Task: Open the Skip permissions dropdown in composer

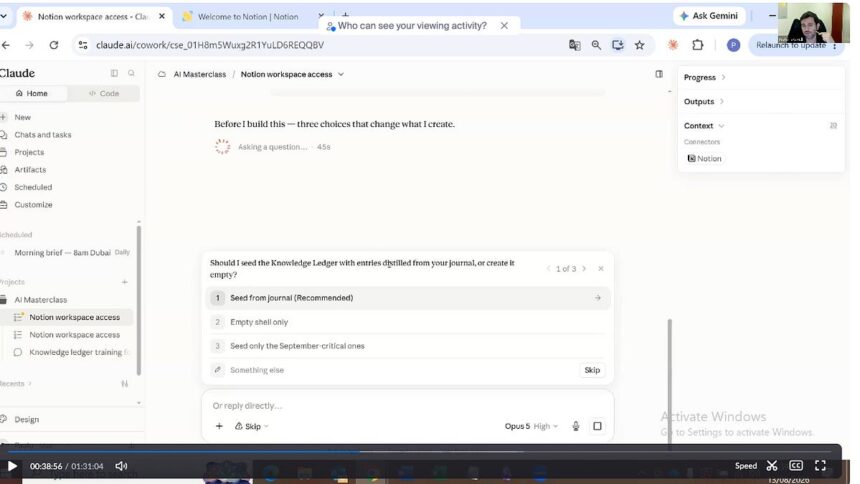Action: coord(252,426)
